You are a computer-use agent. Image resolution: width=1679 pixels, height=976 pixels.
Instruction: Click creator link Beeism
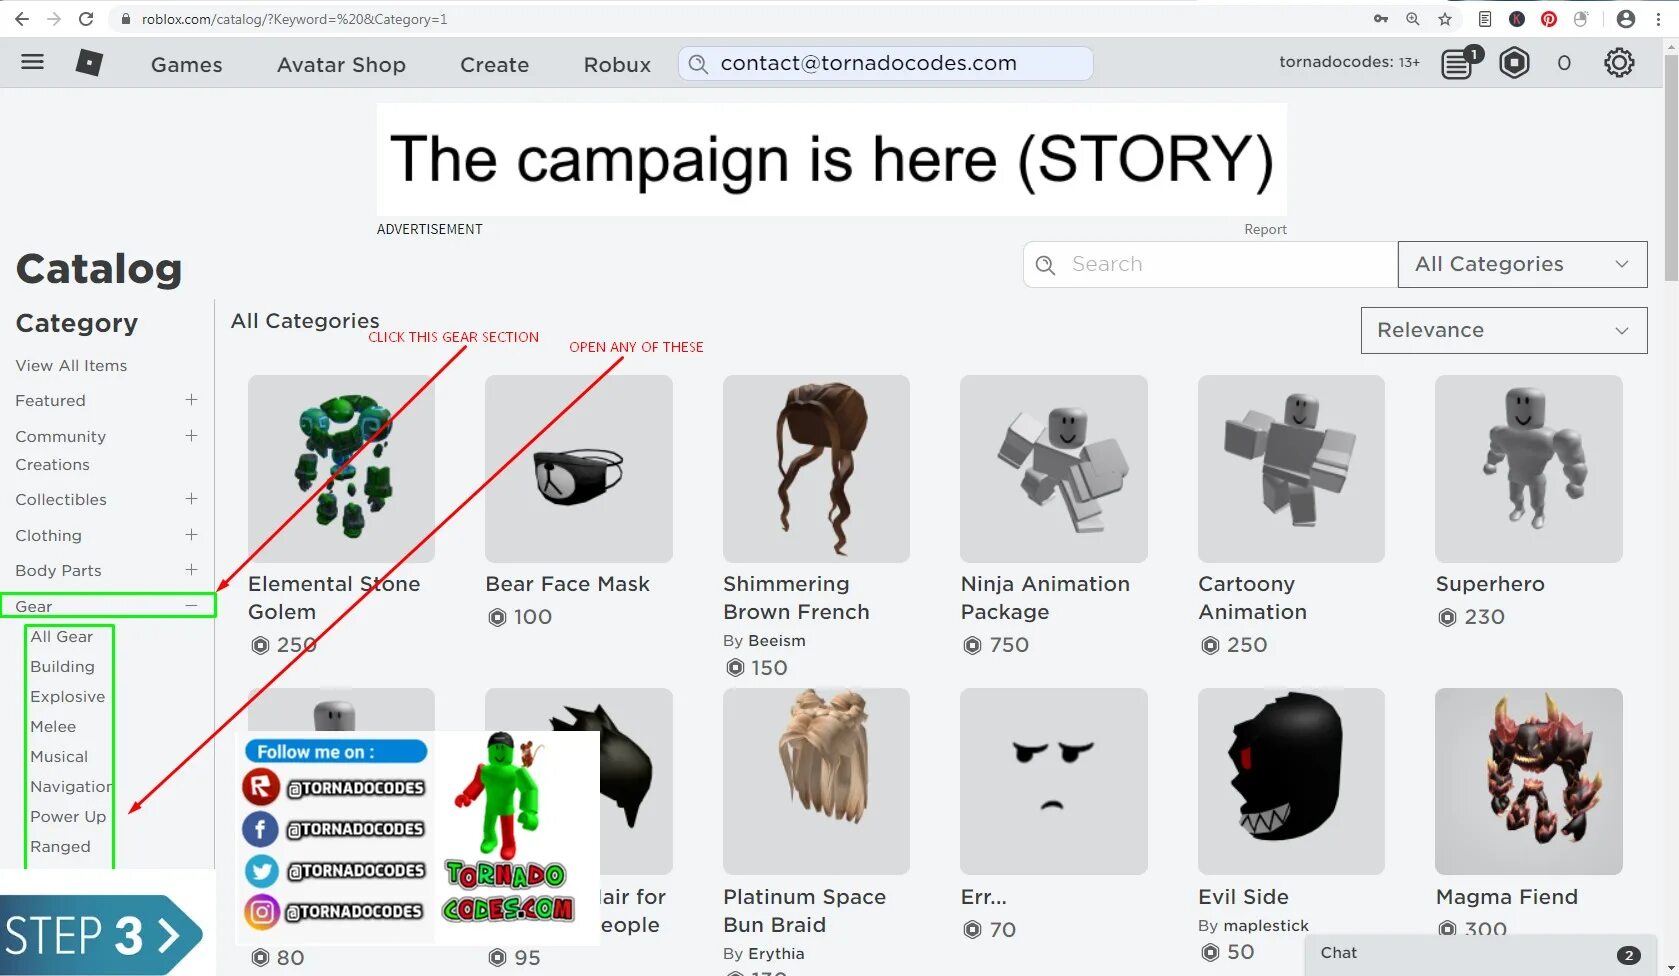[776, 640]
